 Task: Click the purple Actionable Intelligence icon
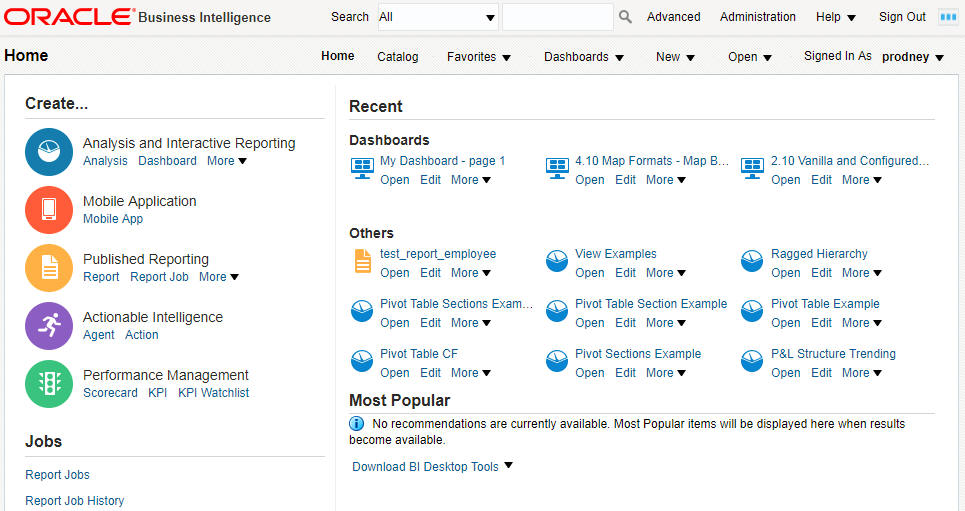[x=49, y=326]
